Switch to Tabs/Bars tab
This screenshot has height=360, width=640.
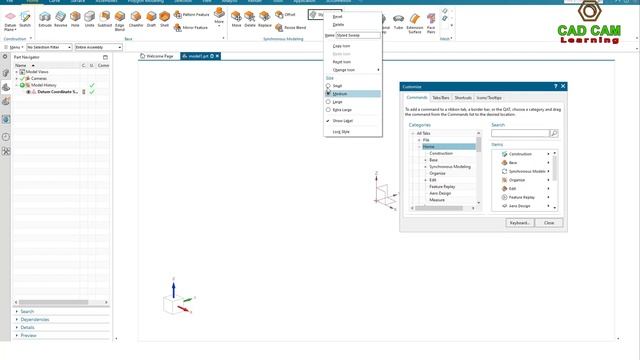tap(440, 98)
